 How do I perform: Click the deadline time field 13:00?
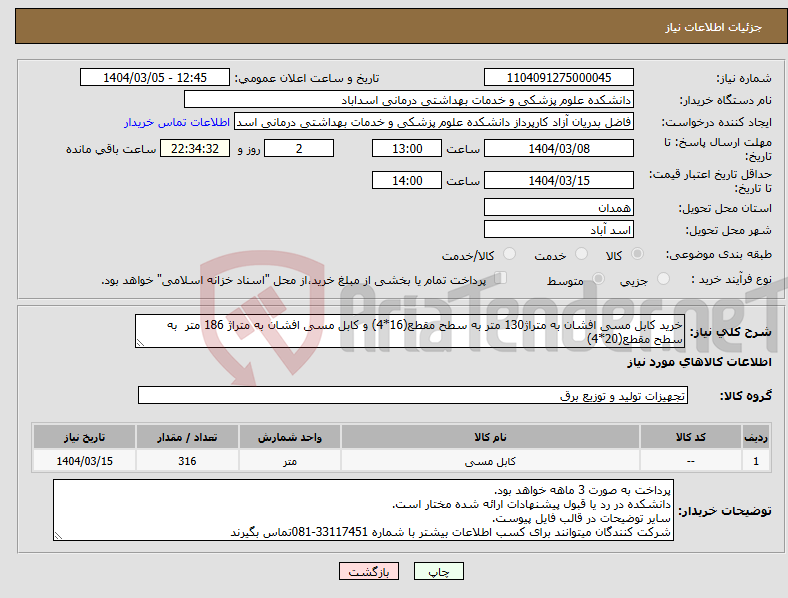tap(407, 149)
